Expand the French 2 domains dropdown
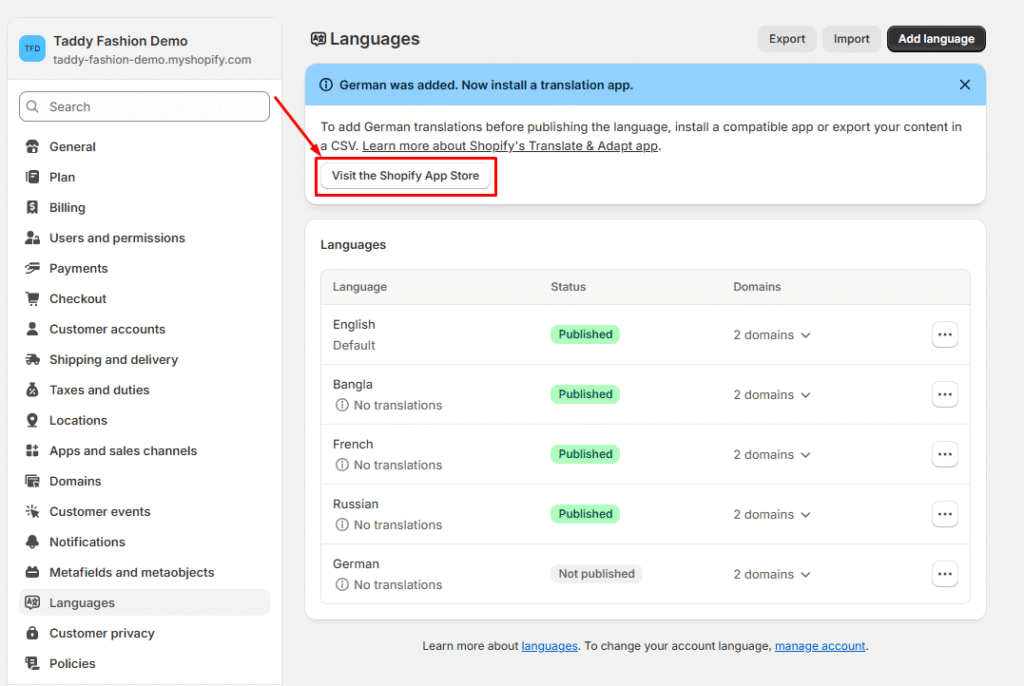This screenshot has height=686, width=1024. tap(772, 455)
